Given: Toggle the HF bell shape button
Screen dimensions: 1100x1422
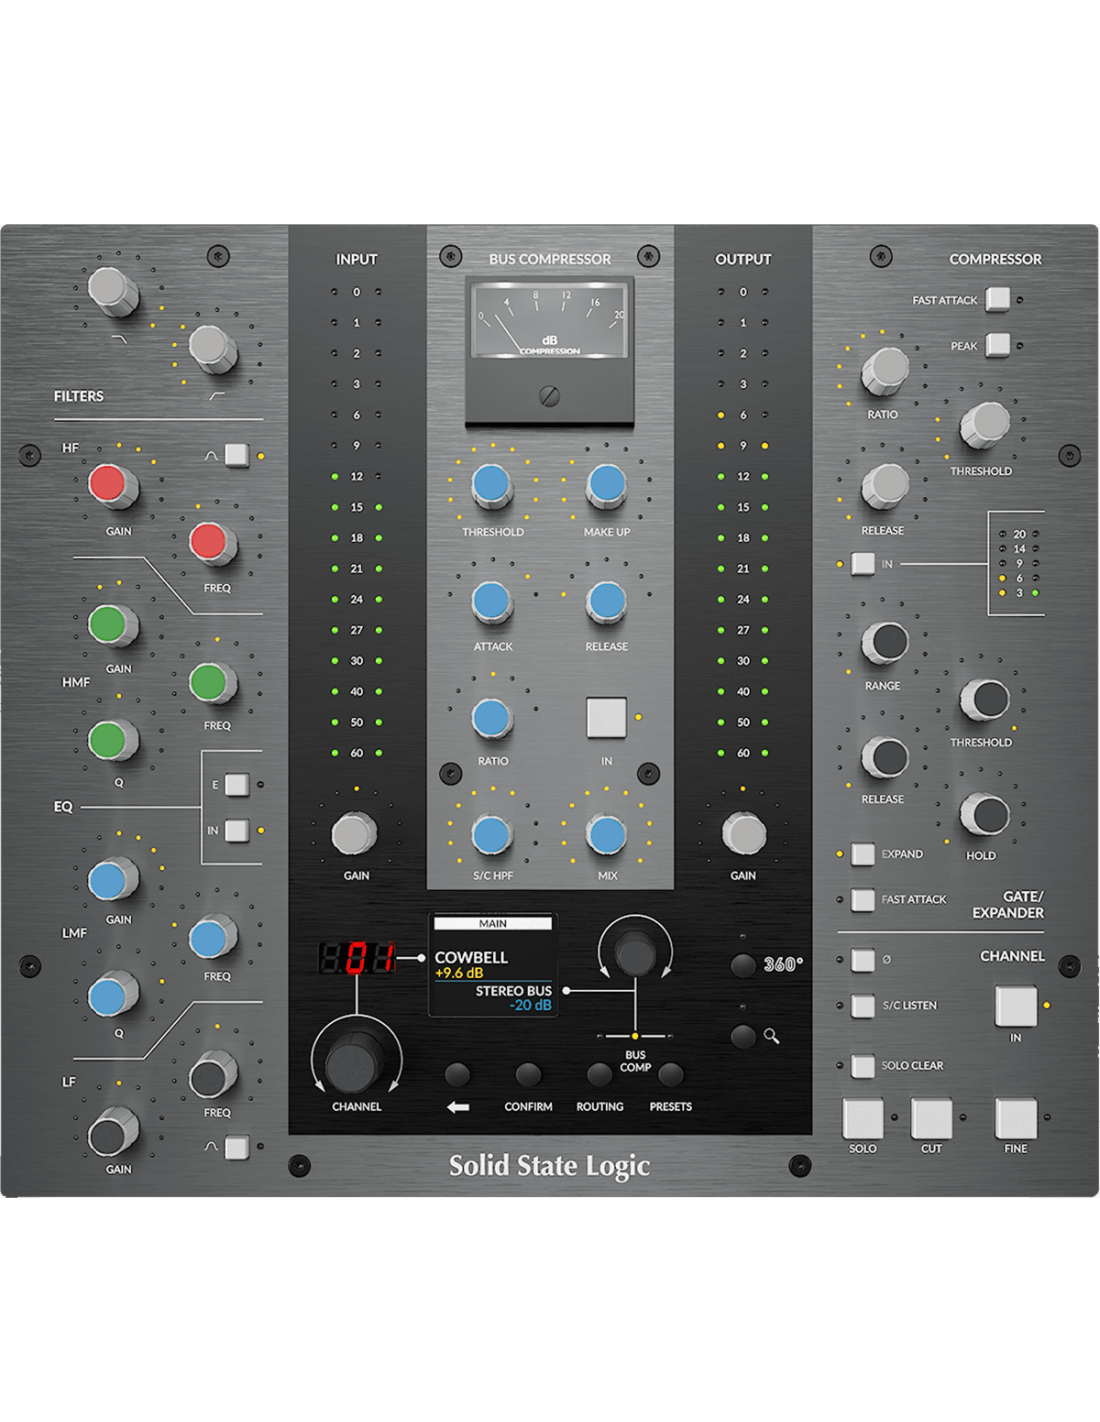Looking at the screenshot, I should 237,456.
